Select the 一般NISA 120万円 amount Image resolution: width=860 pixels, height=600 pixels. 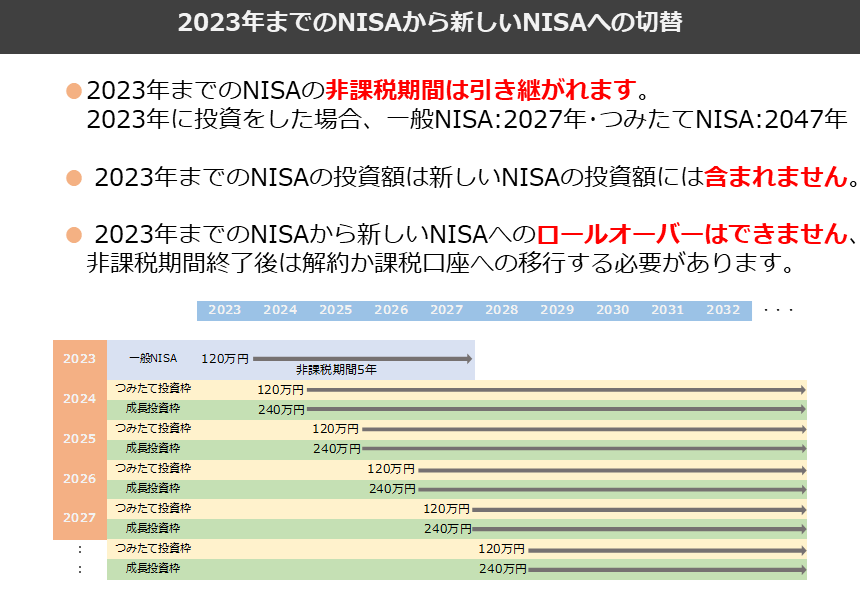click(224, 358)
